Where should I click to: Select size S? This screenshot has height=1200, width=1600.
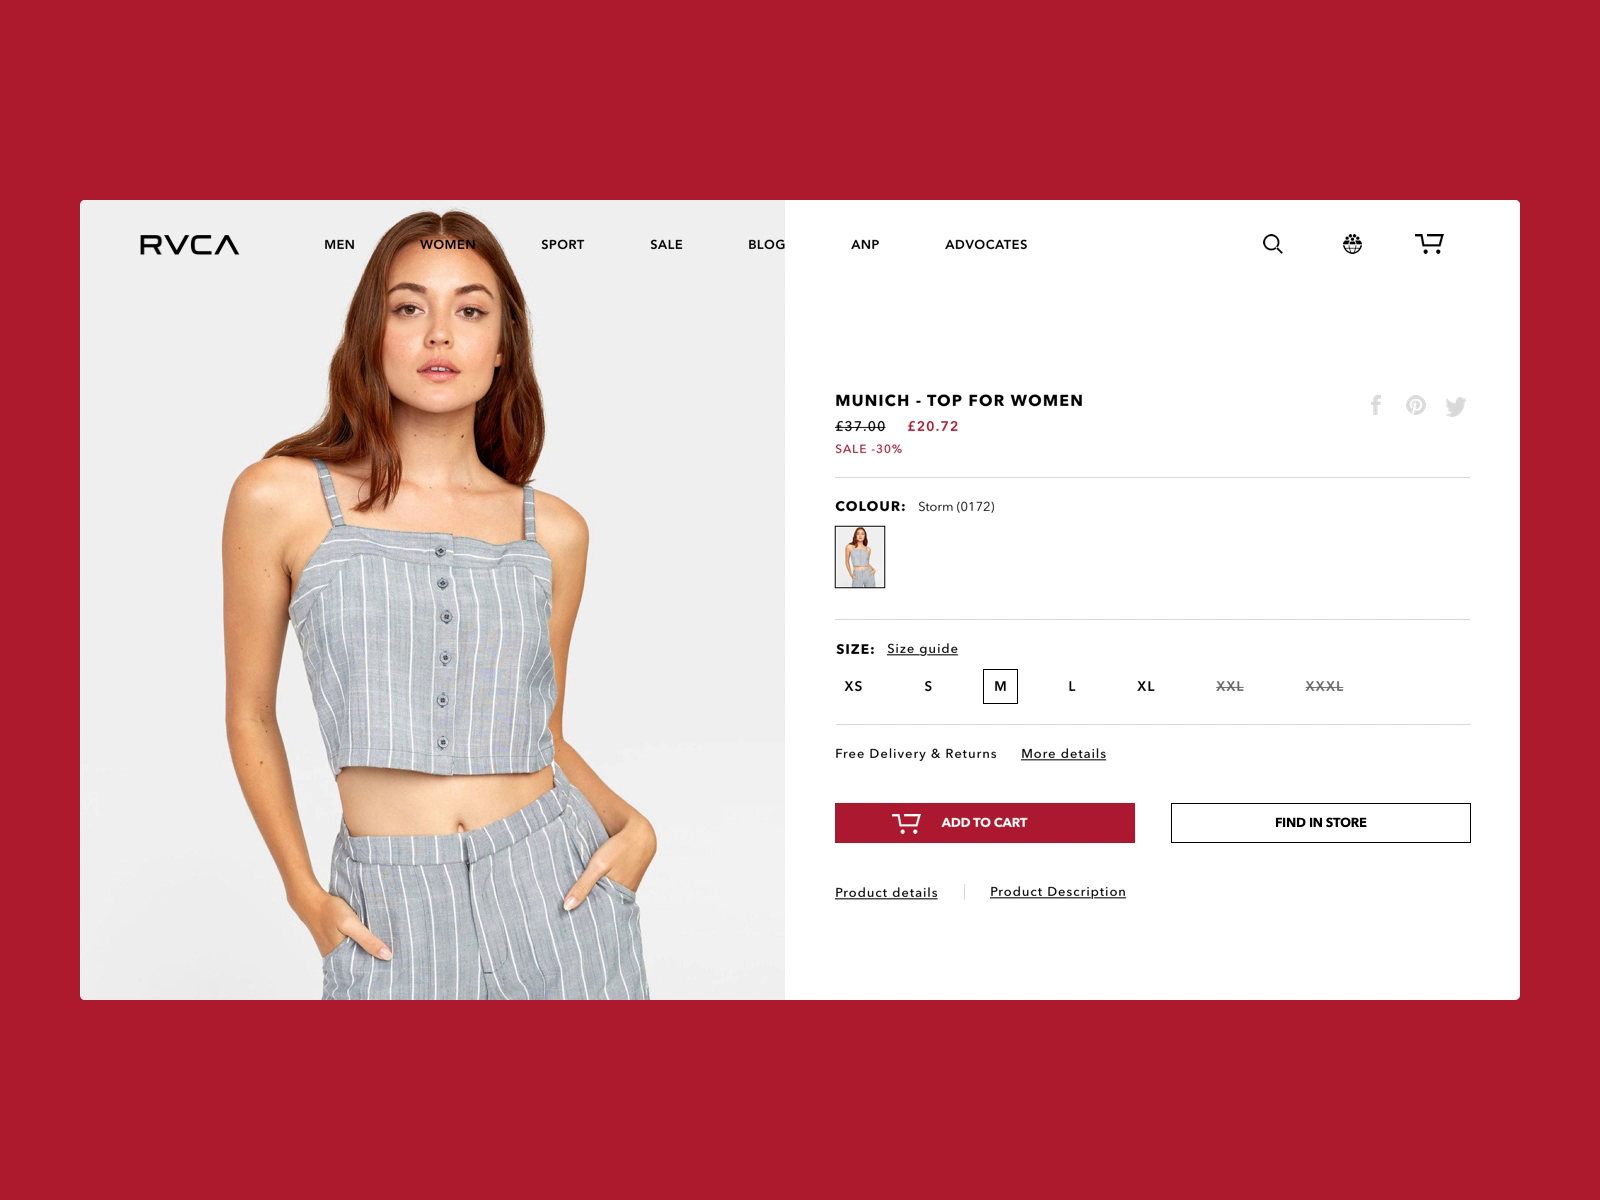(928, 686)
